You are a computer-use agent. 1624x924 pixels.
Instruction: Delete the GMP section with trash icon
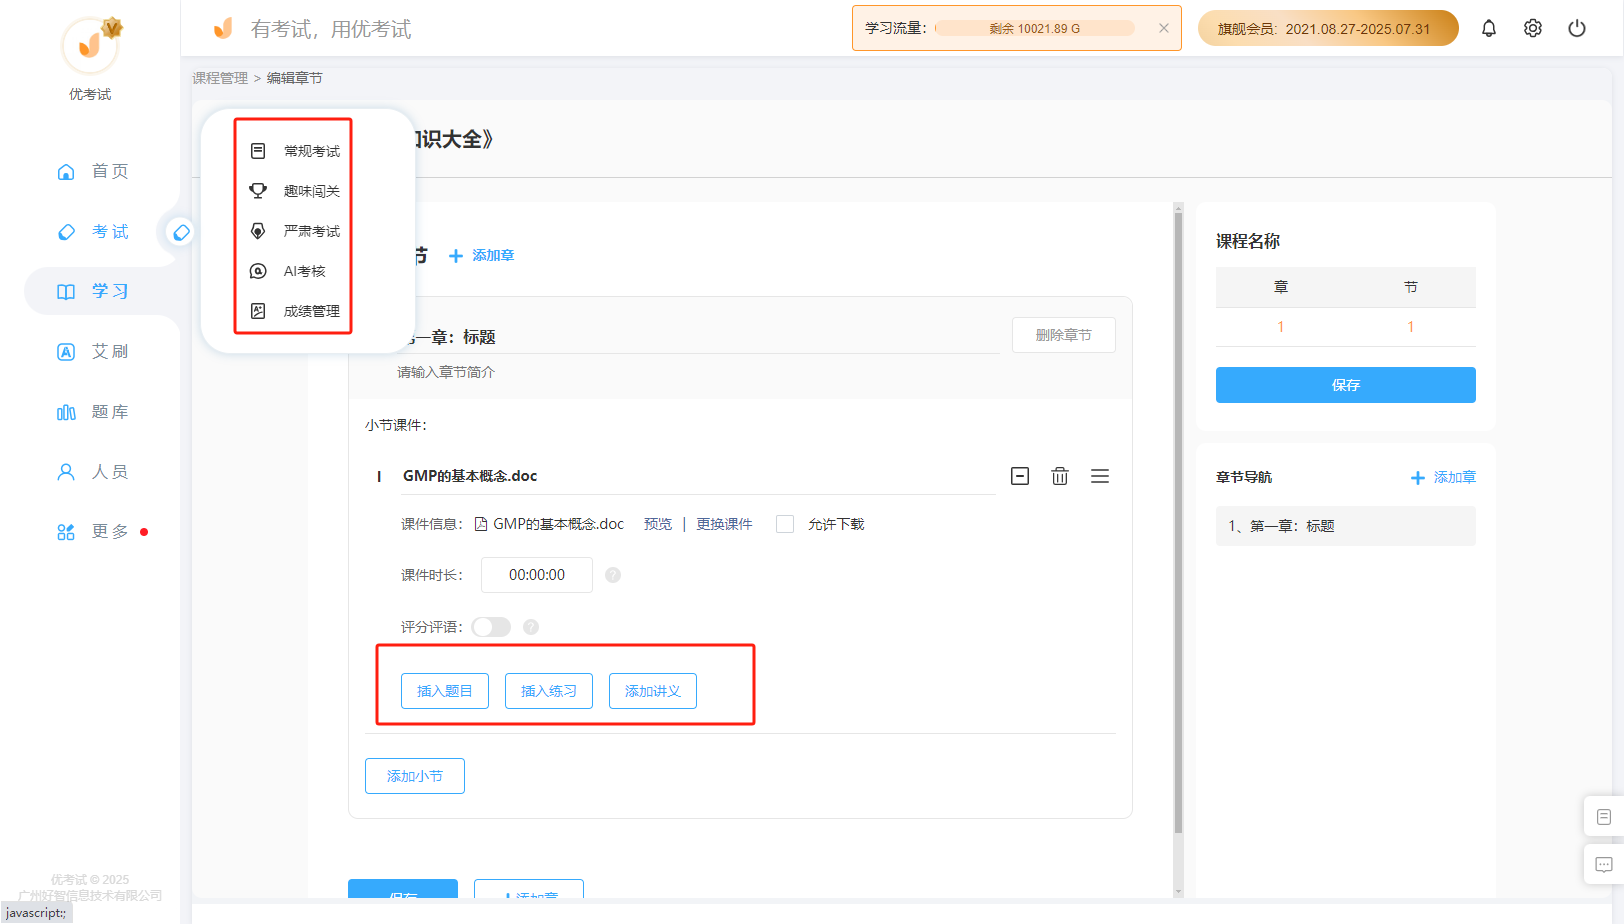(x=1060, y=476)
